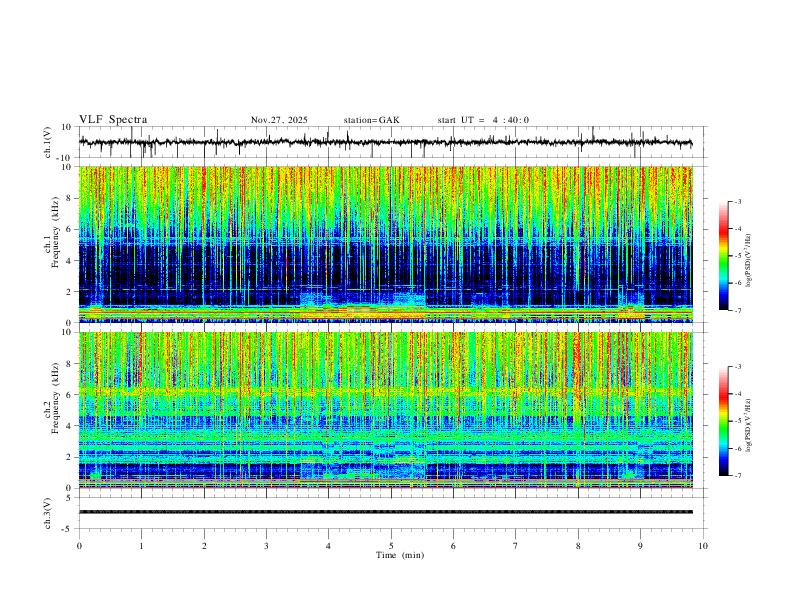Click the time axis tick label '5'
This screenshot has height=612, width=792.
point(391,546)
